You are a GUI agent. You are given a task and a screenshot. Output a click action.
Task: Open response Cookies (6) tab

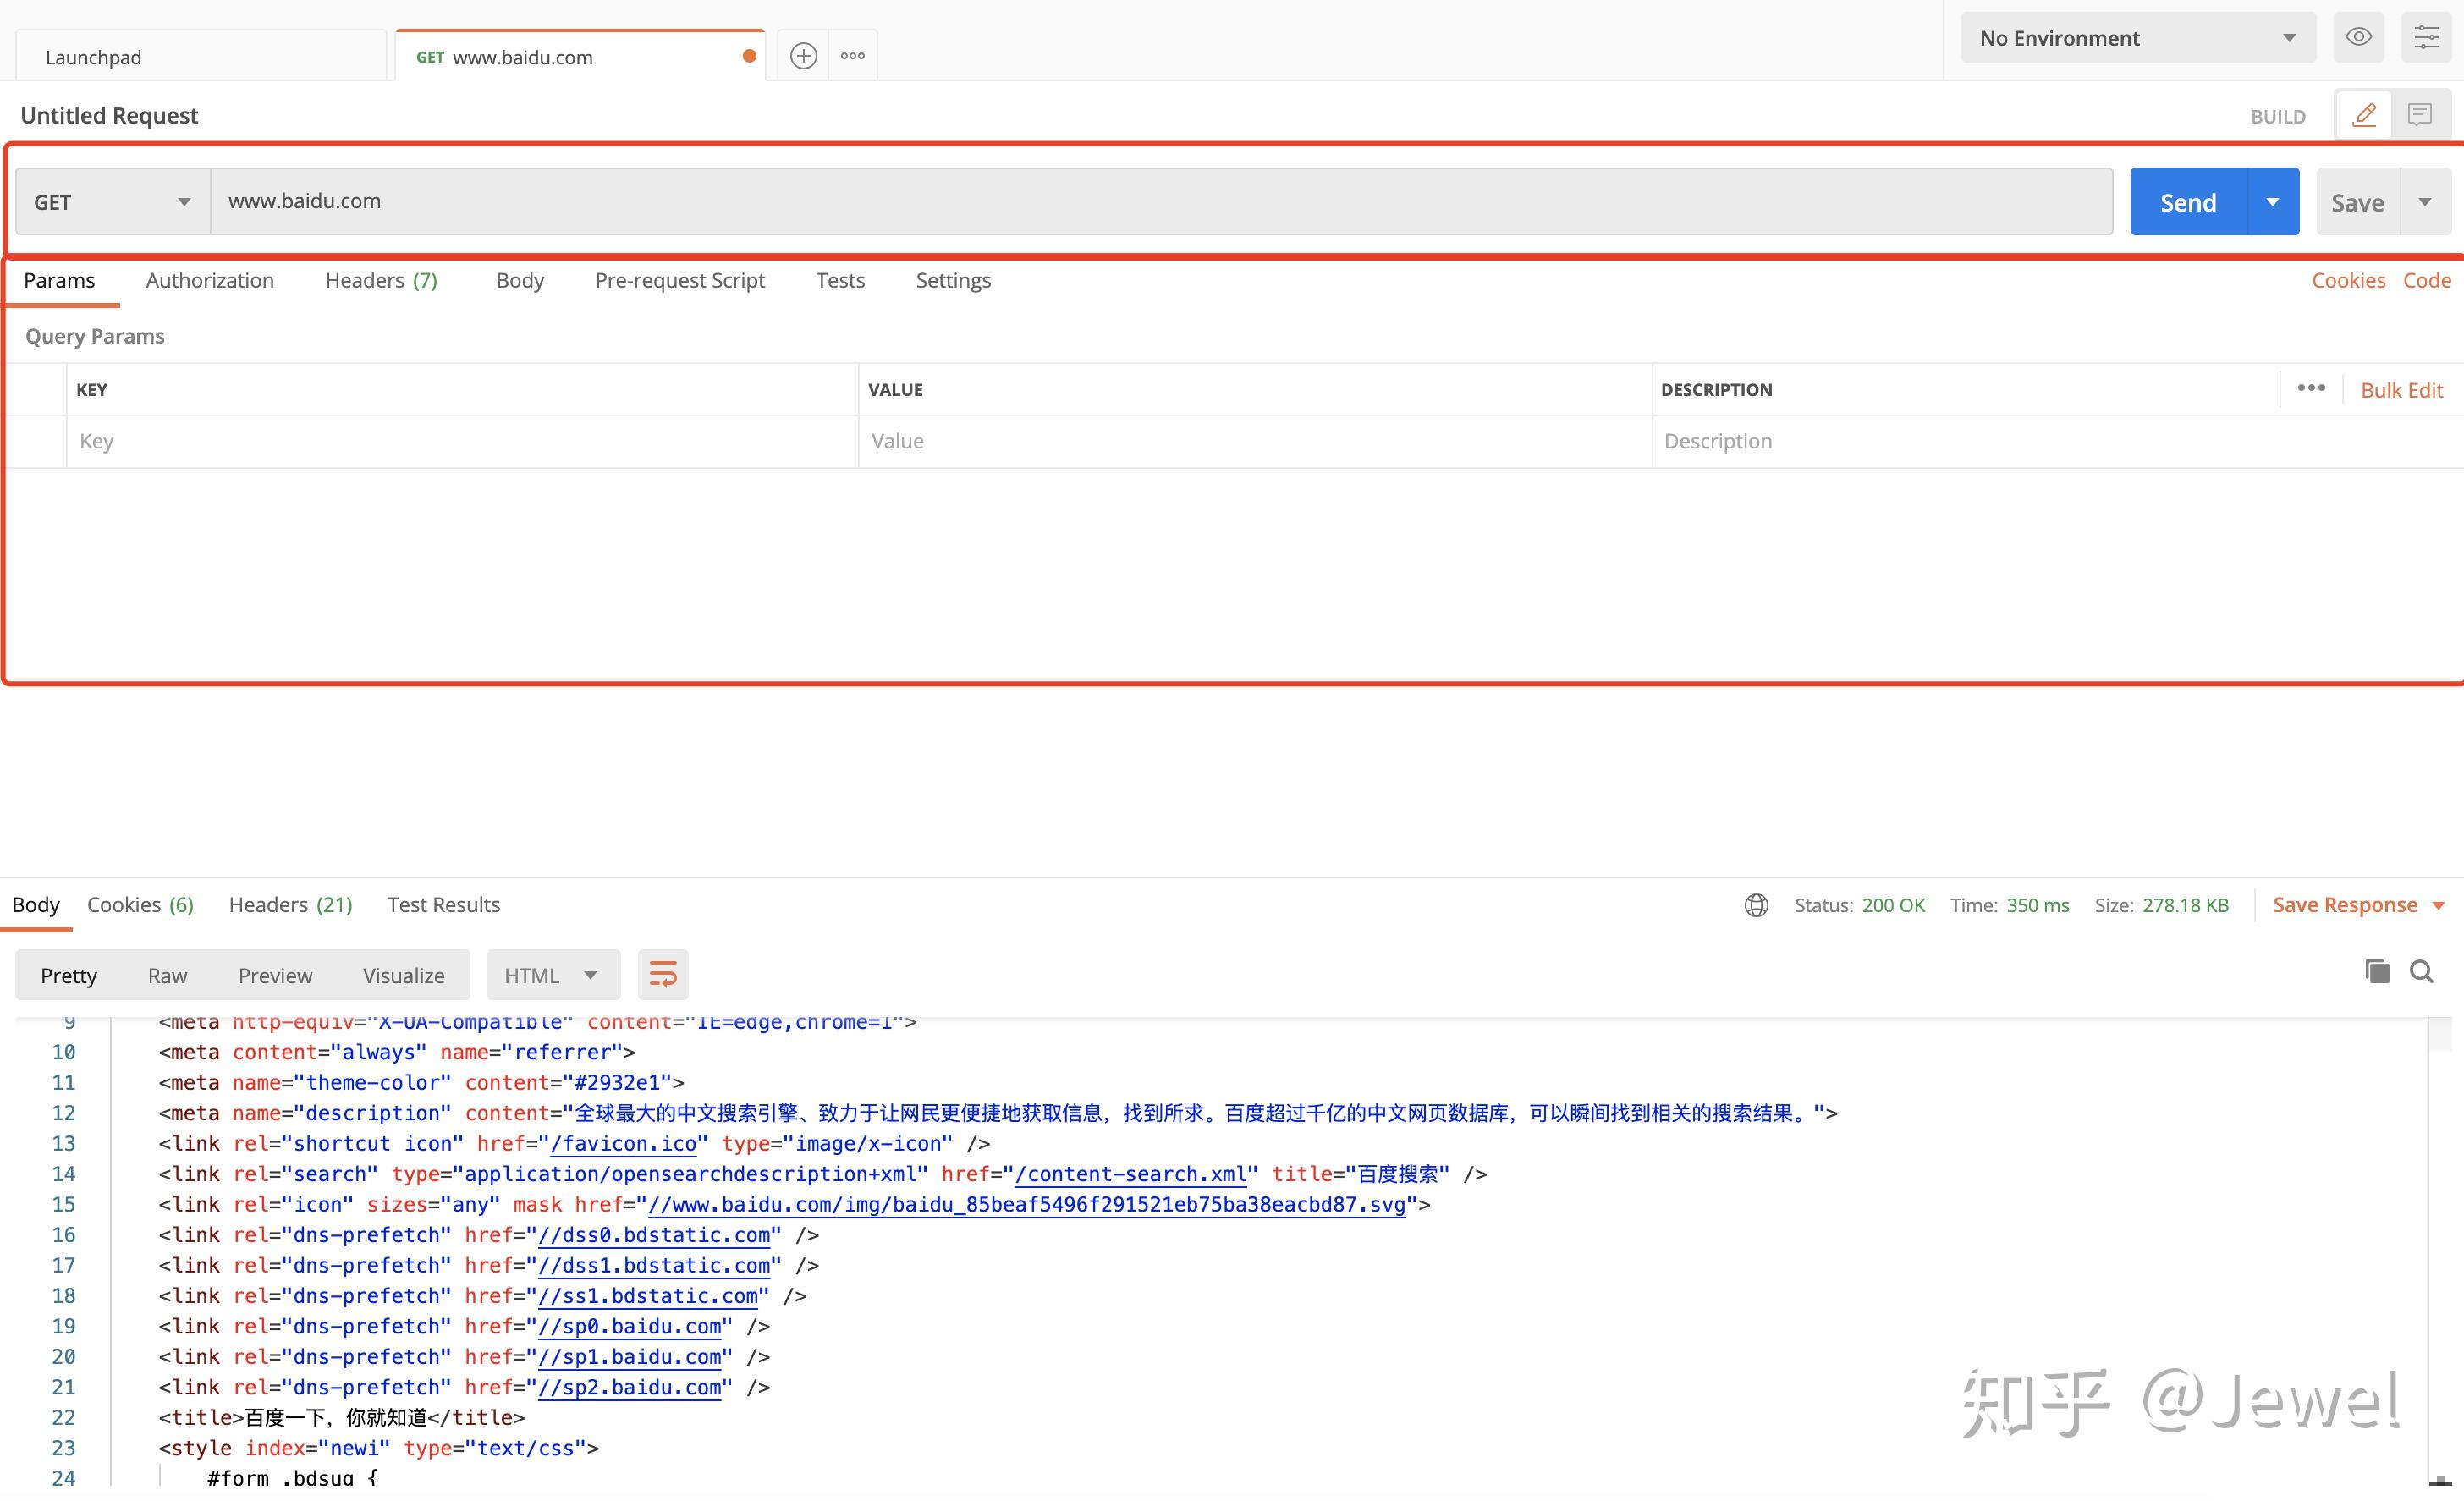(x=140, y=905)
